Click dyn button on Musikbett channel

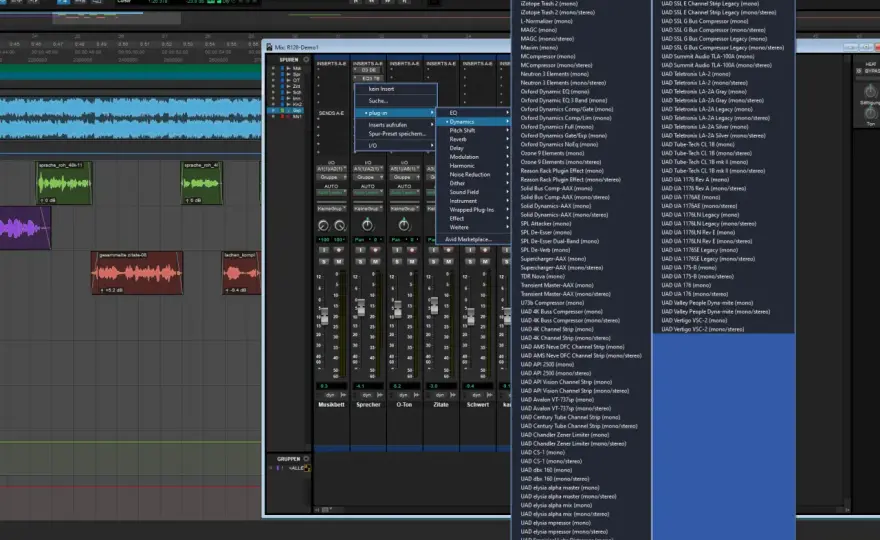point(329,395)
